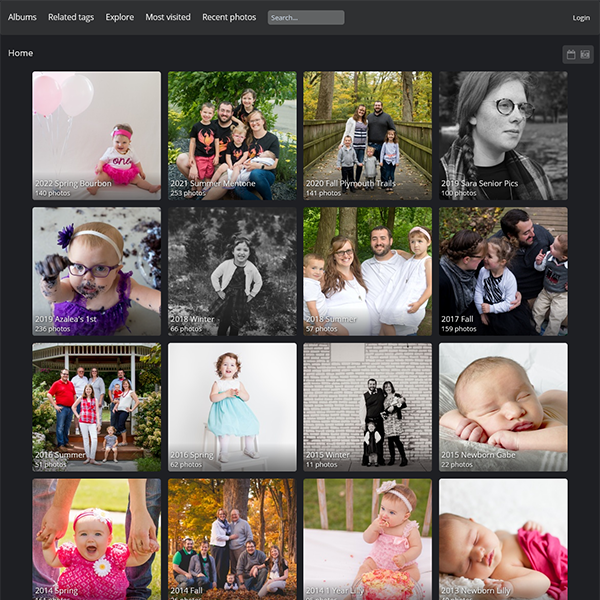Open the 2016 Spring album
This screenshot has width=600, height=600.
point(232,407)
